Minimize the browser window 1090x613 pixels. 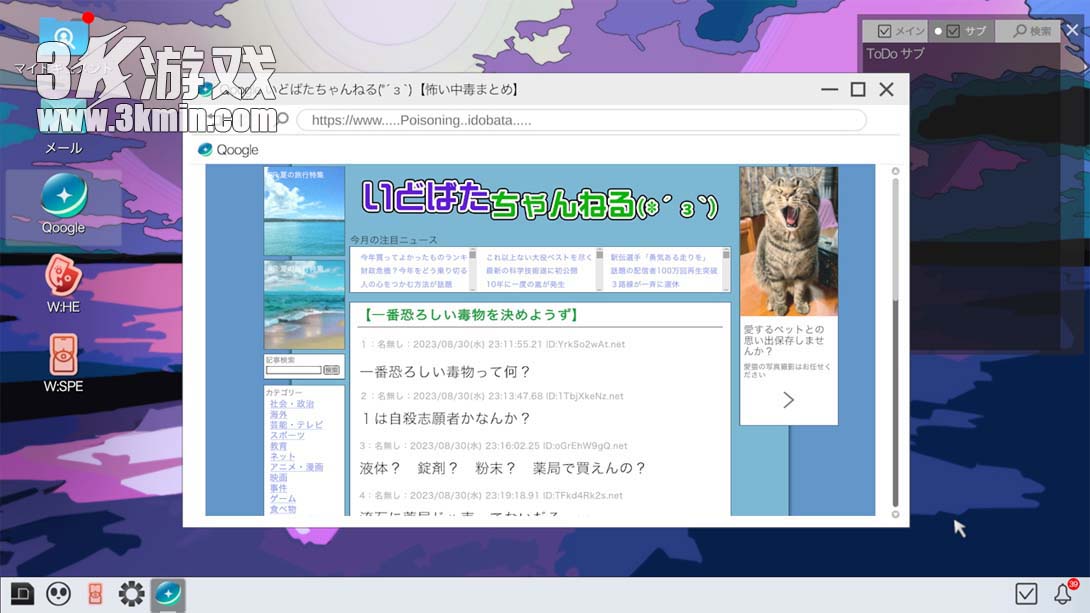coord(829,90)
